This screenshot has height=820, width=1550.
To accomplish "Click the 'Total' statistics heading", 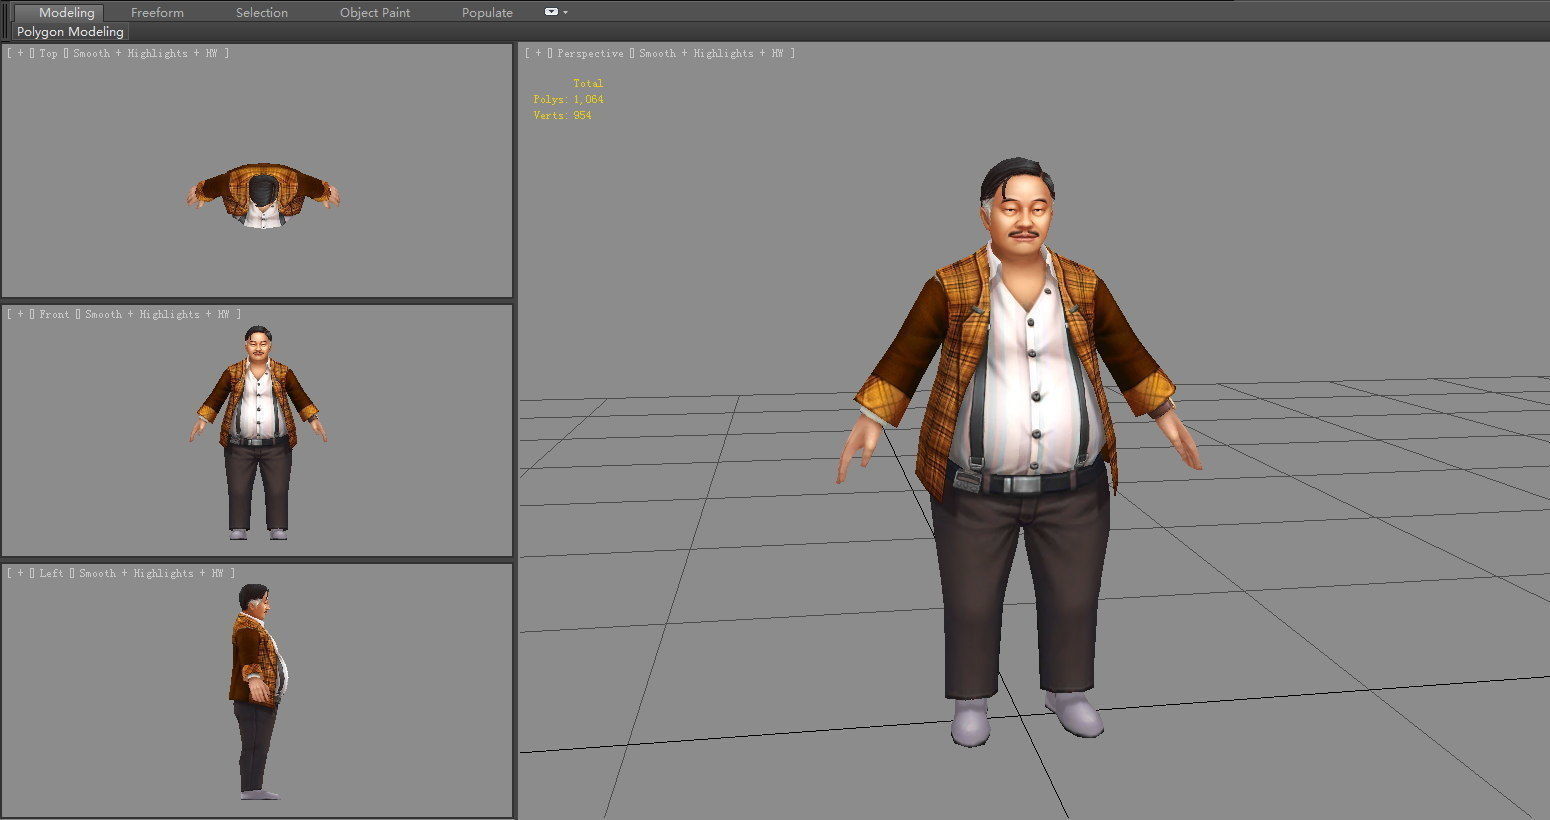I will 588,84.
